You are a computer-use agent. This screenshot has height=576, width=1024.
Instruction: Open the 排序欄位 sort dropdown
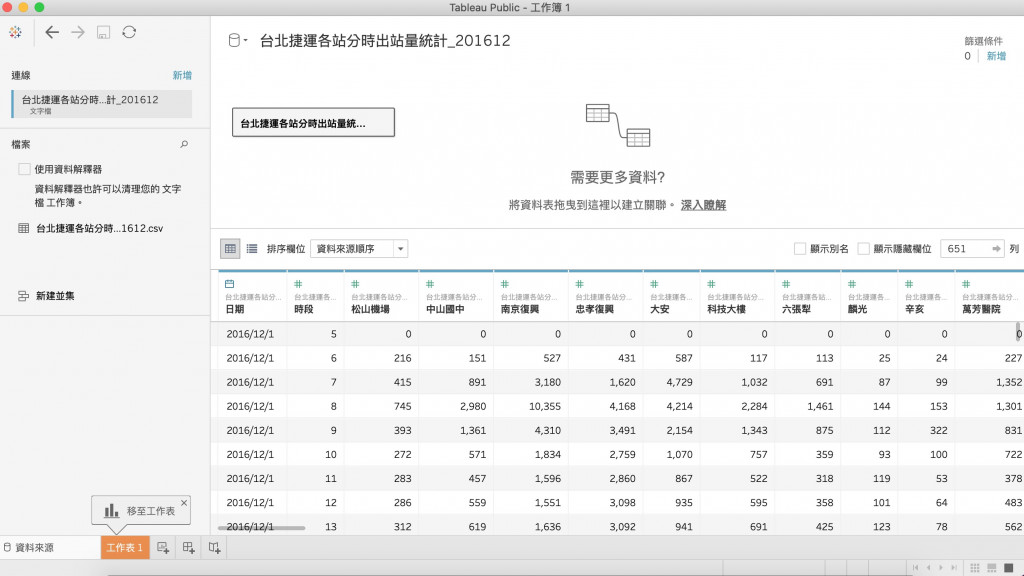[x=359, y=249]
